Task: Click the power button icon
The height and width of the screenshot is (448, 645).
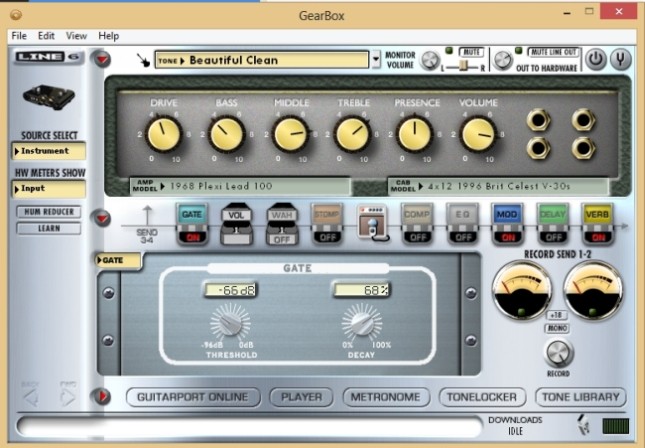Action: coord(596,59)
